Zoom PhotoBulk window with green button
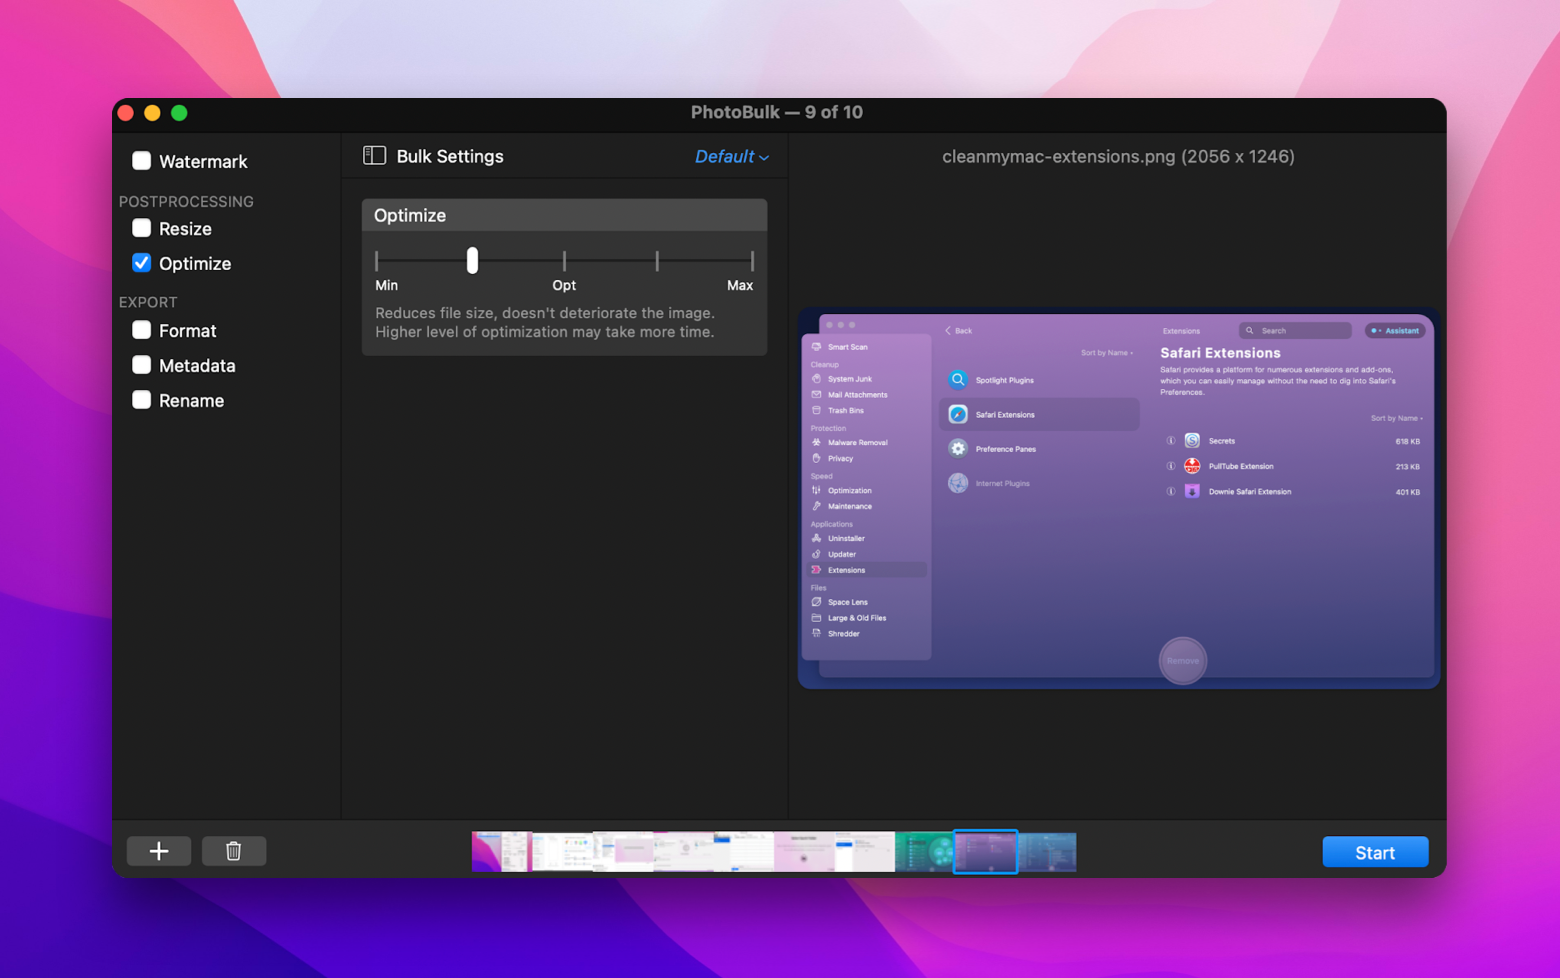 pos(179,113)
